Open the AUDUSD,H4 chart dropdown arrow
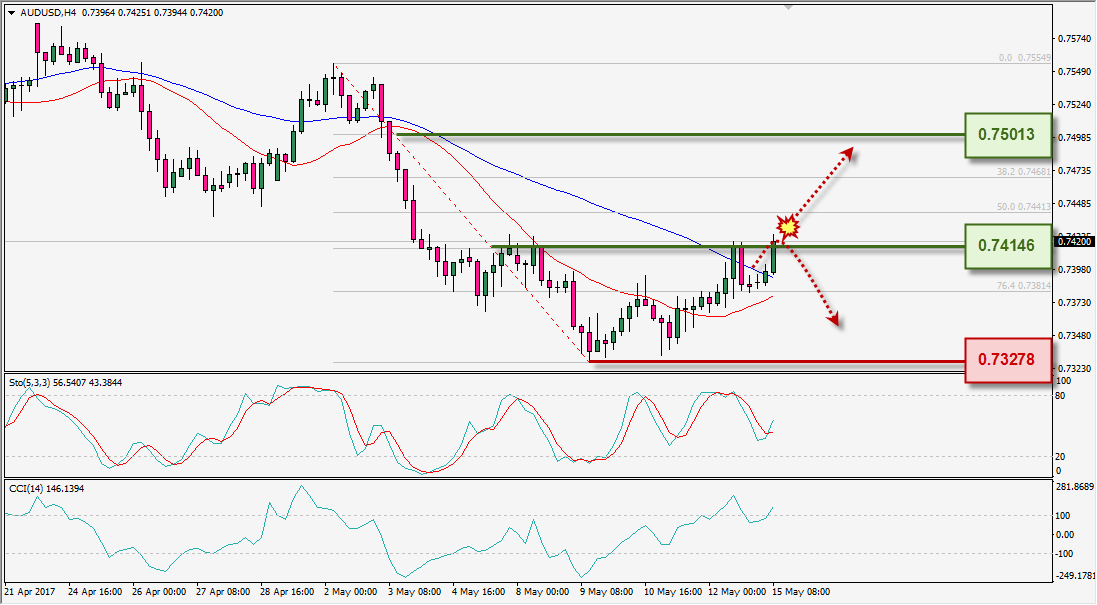1097x605 pixels. [12, 13]
